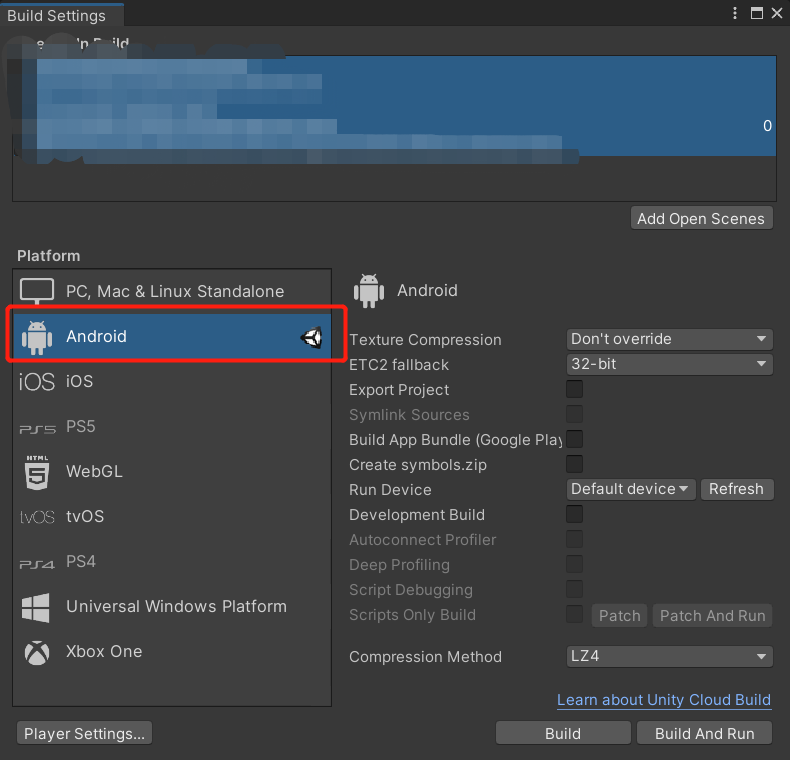Screen dimensions: 790x760
Task: Select the PS5 platform row
Action: point(172,427)
